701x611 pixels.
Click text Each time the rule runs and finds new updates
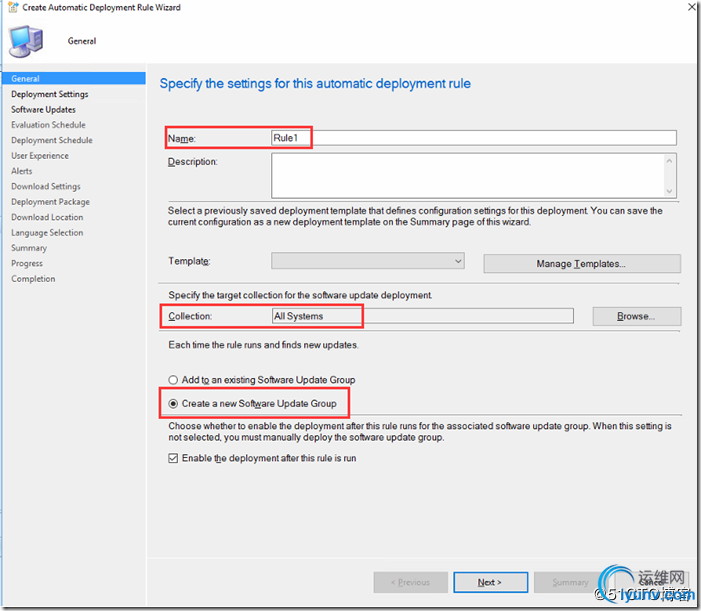click(x=263, y=345)
